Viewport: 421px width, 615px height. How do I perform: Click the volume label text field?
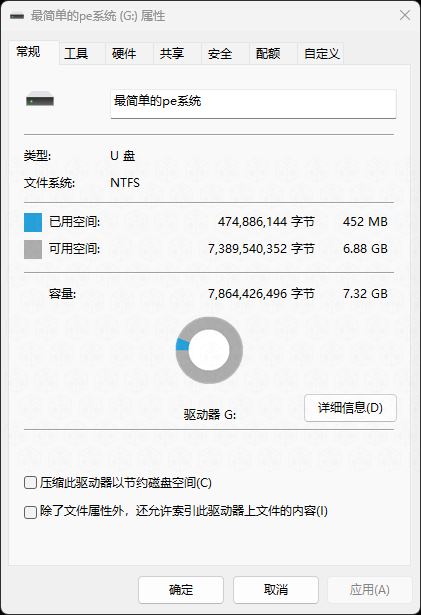(x=253, y=104)
